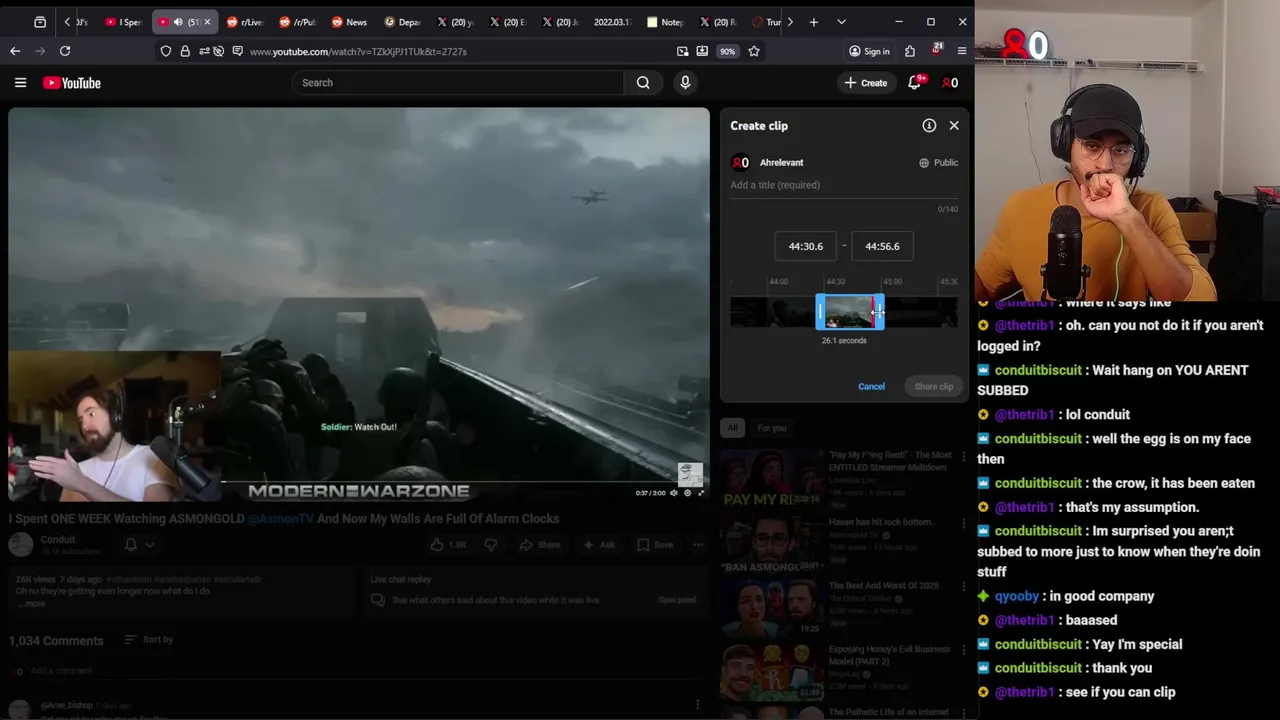The width and height of the screenshot is (1280, 720).
Task: Click the 90% zoom level indicator
Action: tap(727, 51)
